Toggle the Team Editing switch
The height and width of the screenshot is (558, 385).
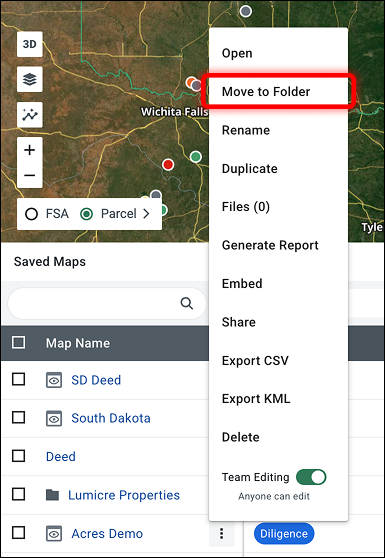(x=311, y=477)
